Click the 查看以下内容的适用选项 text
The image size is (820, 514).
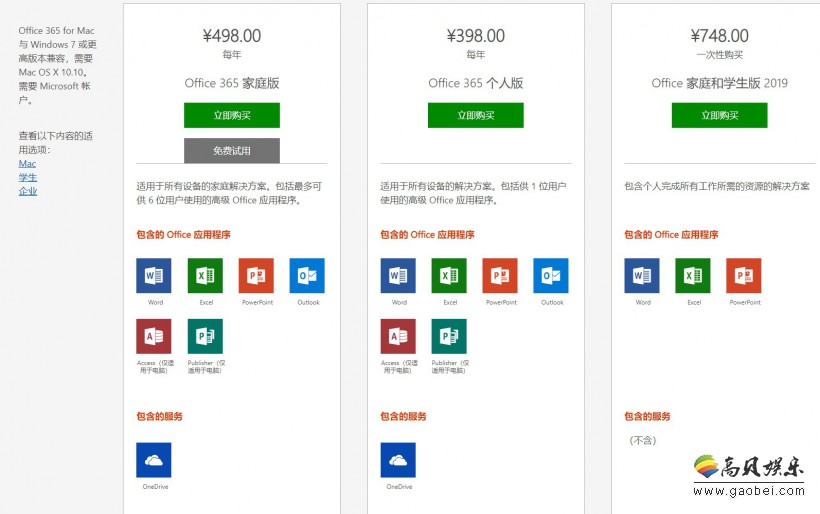tap(55, 143)
